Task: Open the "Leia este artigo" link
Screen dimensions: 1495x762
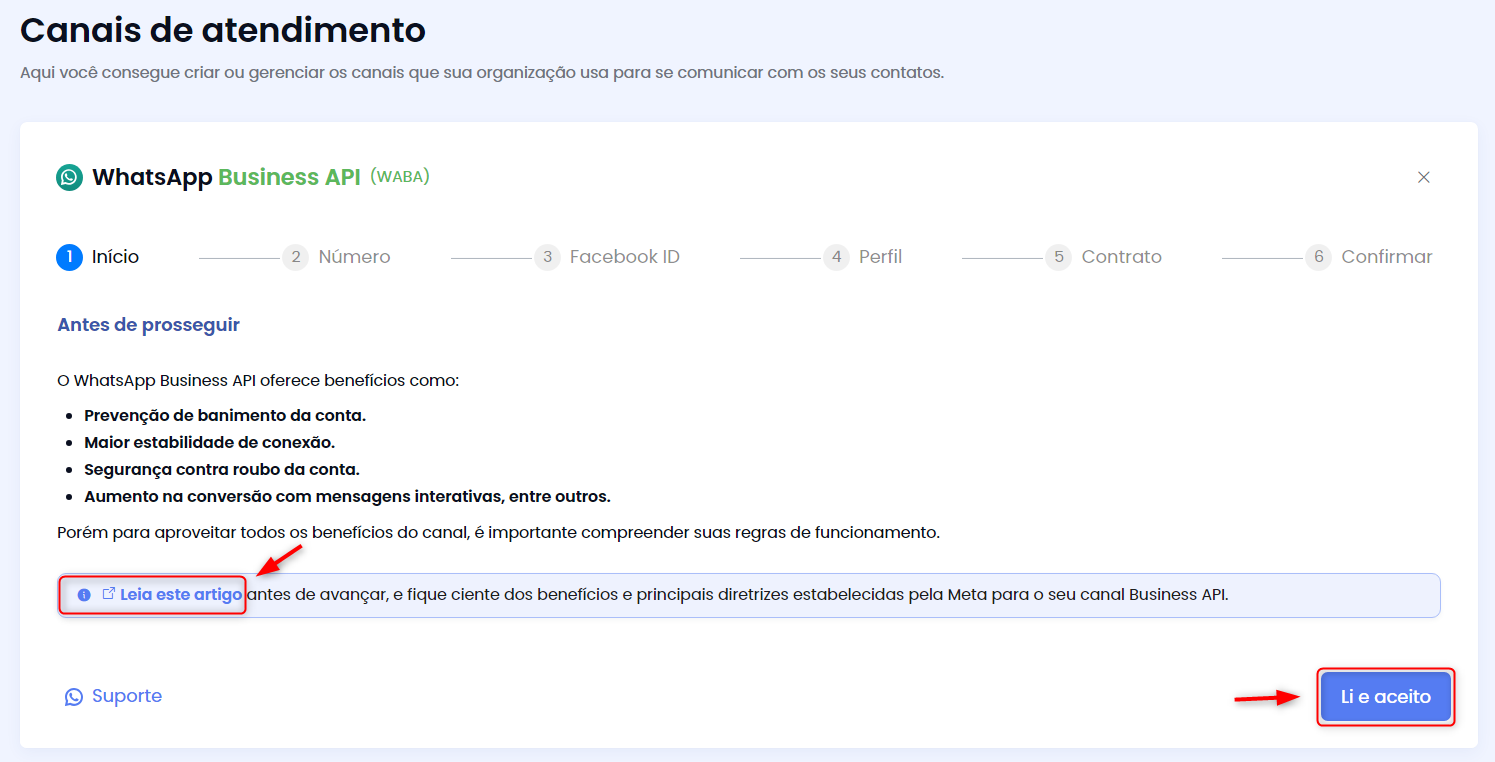Action: [181, 595]
